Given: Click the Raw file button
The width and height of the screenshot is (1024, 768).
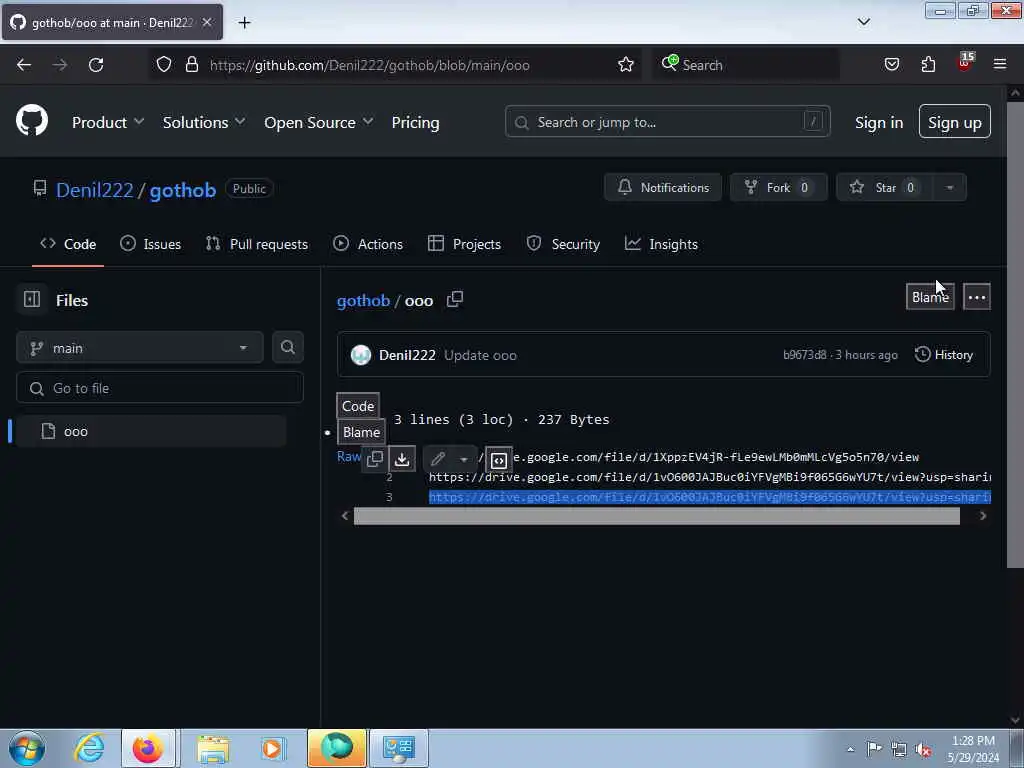Looking at the screenshot, I should pyautogui.click(x=349, y=456).
